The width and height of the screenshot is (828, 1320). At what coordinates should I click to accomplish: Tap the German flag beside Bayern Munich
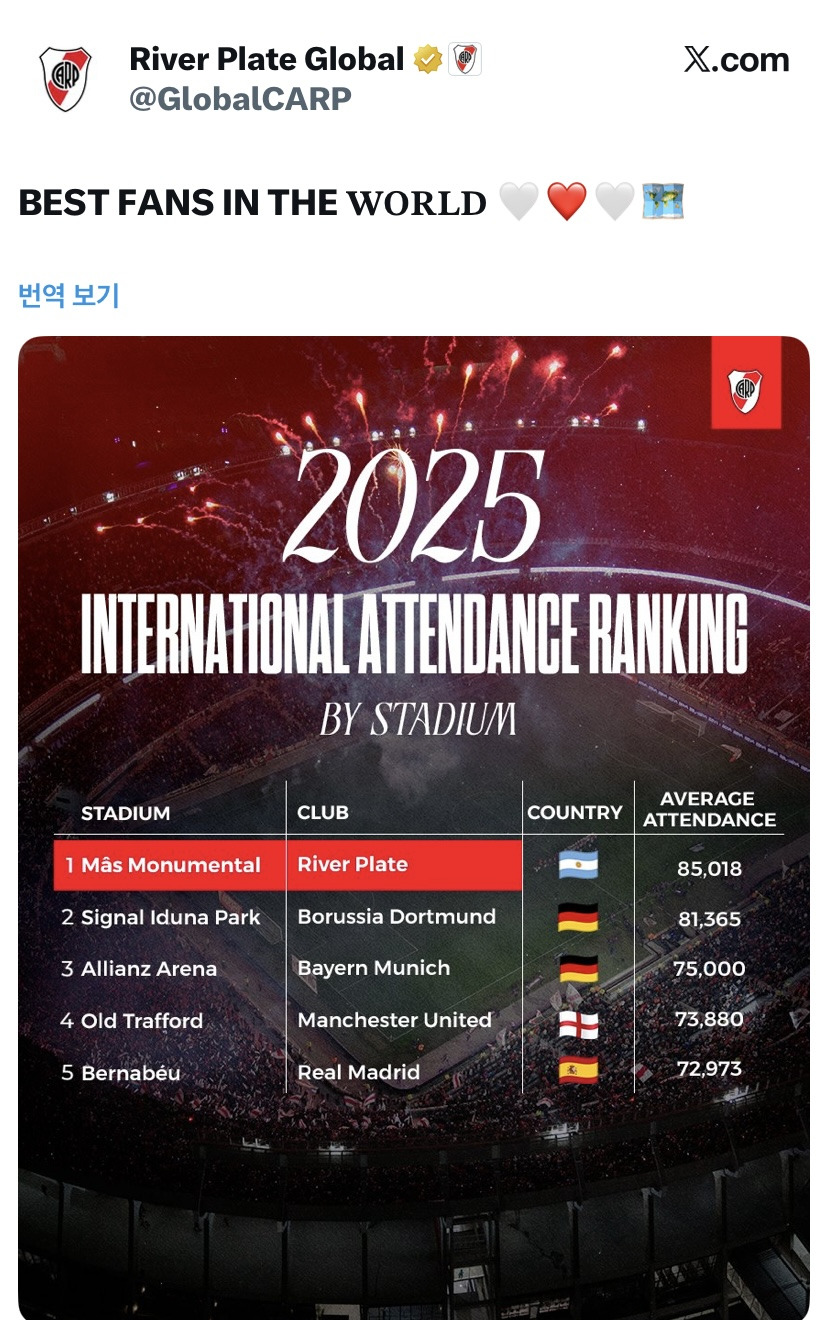click(578, 969)
